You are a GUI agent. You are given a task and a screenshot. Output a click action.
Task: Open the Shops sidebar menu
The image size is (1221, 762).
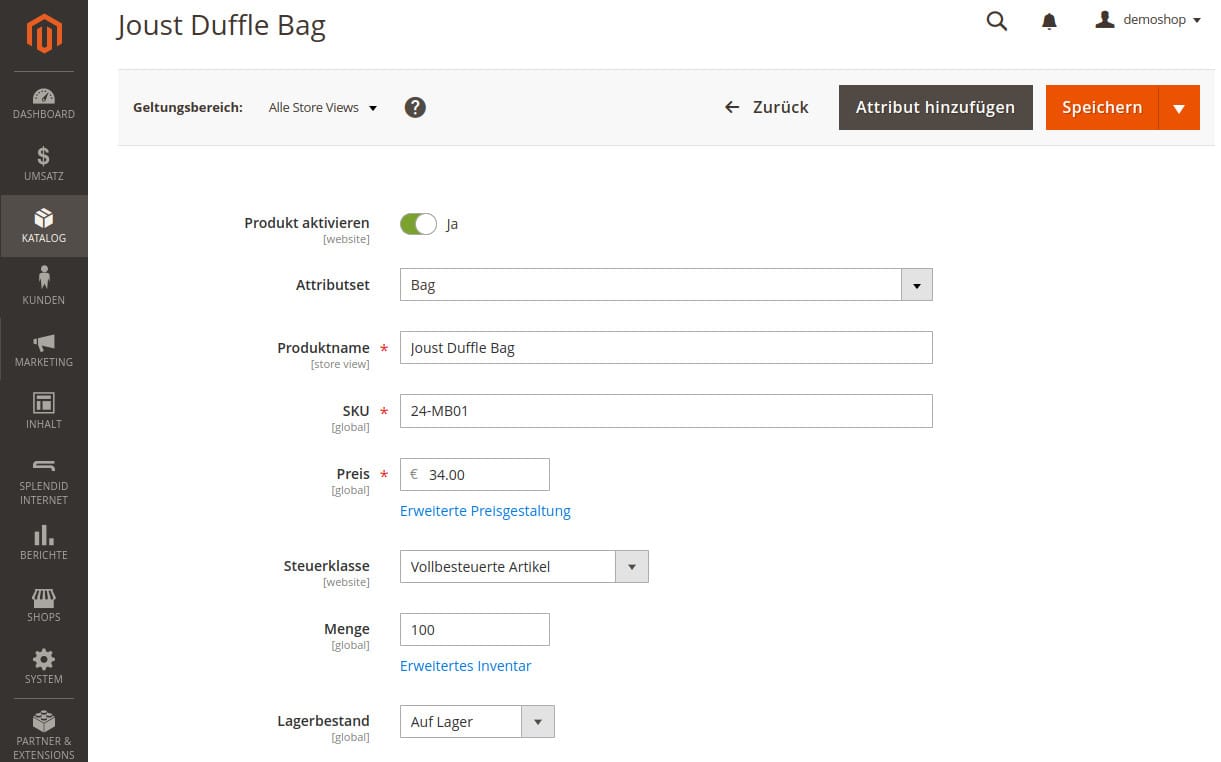[44, 605]
